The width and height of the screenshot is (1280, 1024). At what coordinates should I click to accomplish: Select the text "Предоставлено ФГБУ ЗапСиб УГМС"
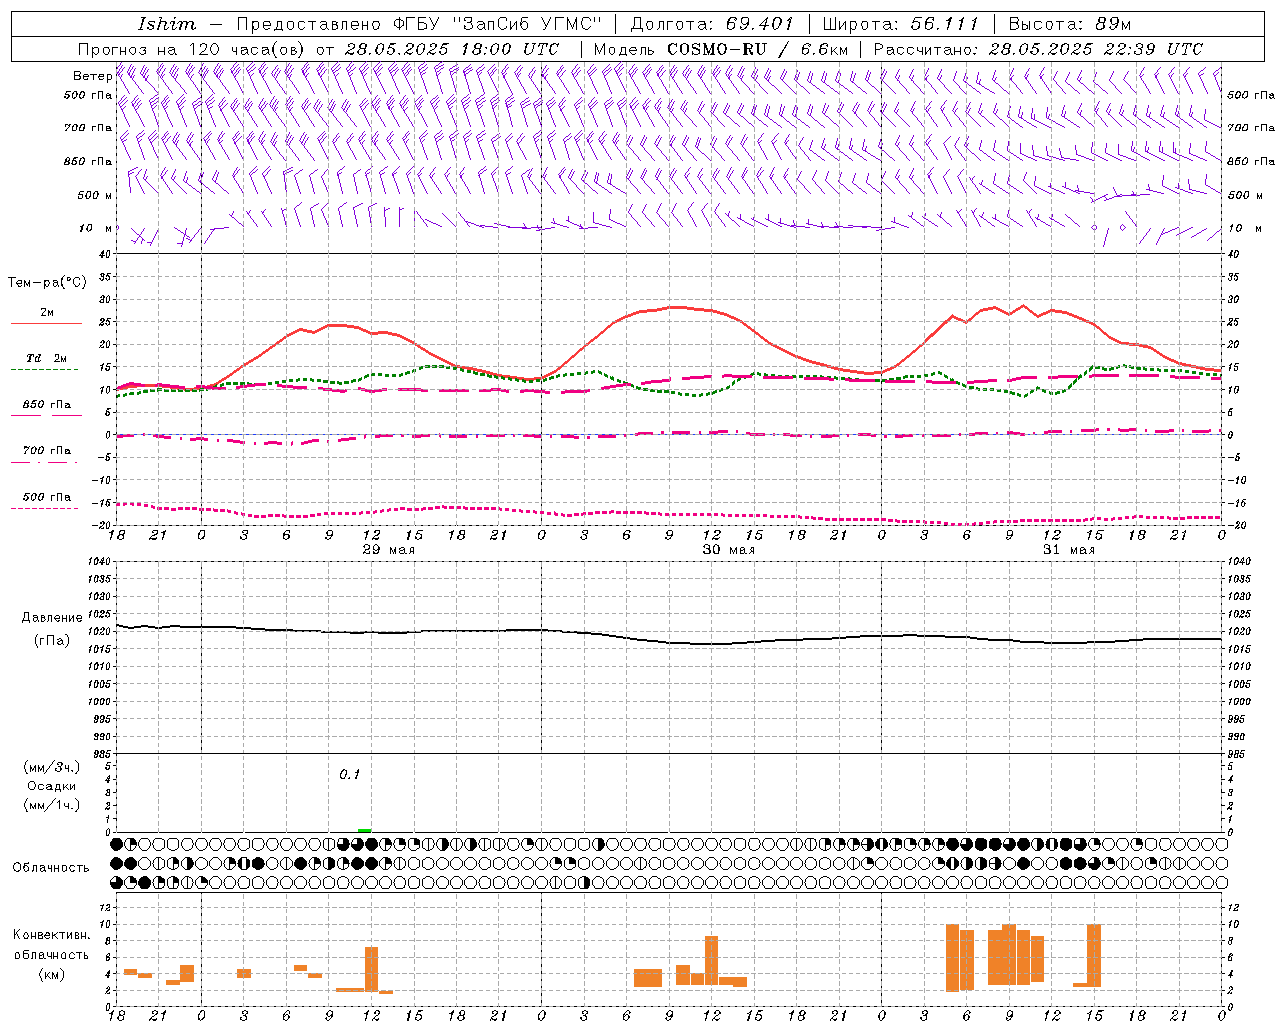coord(419,24)
